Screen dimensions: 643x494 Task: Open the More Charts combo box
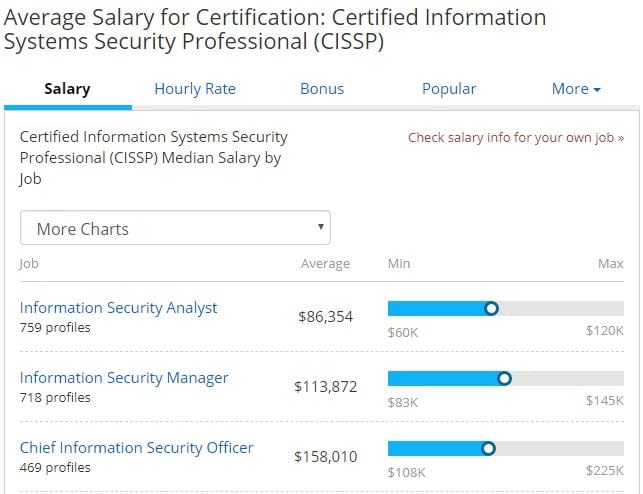[176, 228]
